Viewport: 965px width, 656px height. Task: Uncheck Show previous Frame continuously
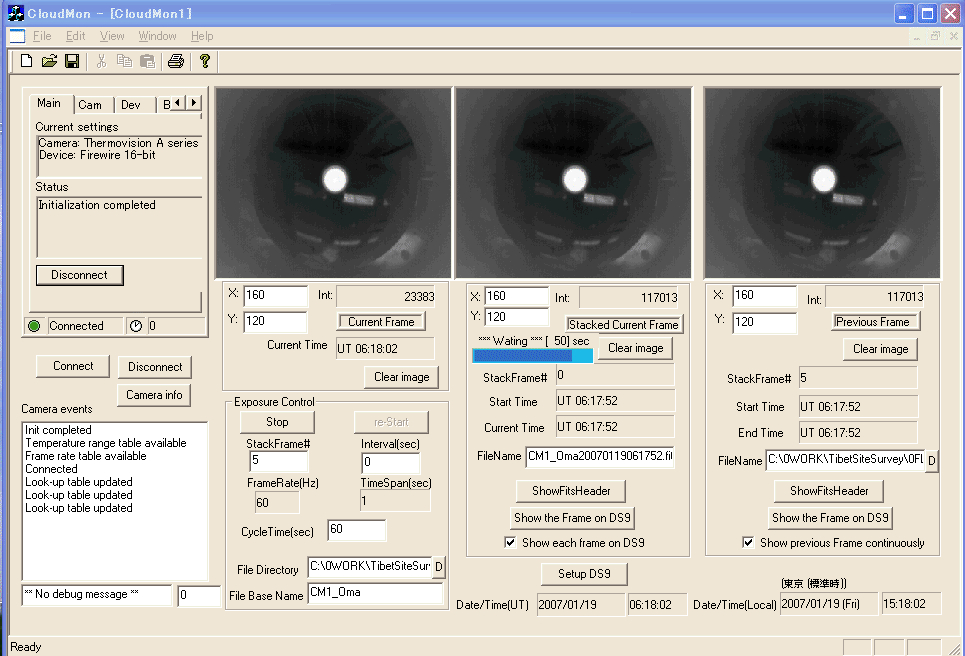click(748, 543)
